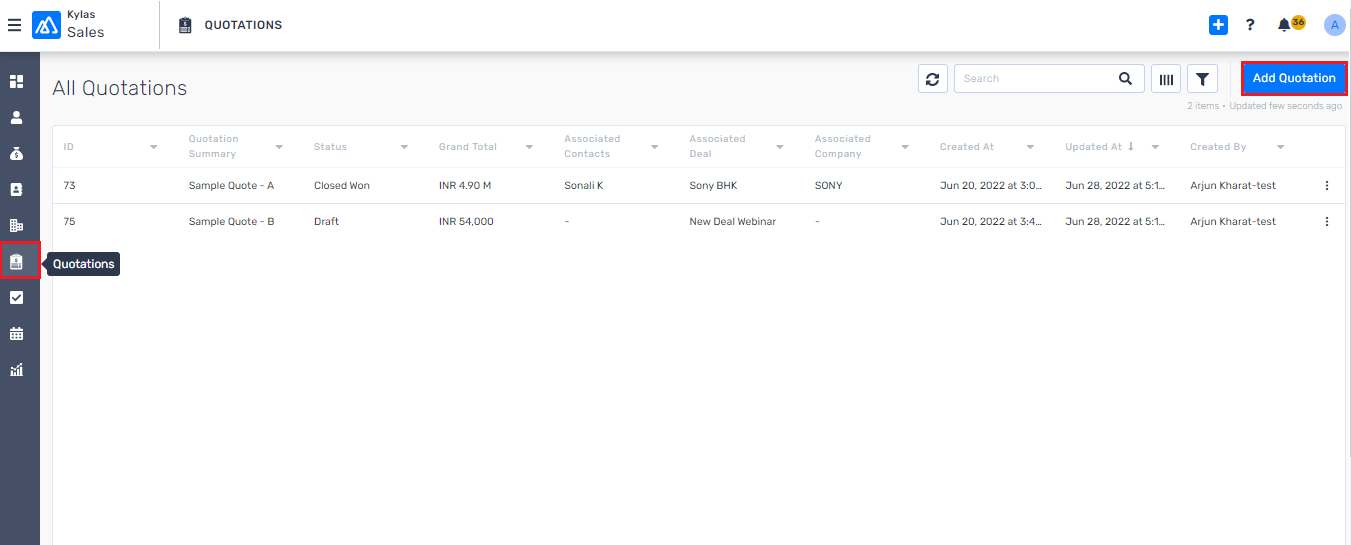Click Created By cell in row 73
1351x545 pixels.
[x=1233, y=185]
